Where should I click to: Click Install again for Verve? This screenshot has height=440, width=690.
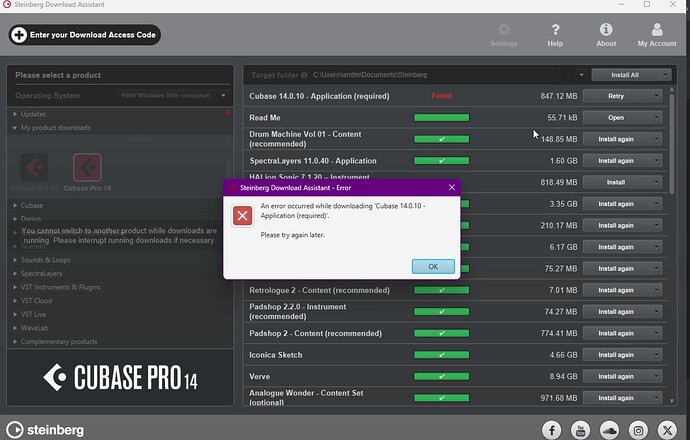click(x=616, y=376)
